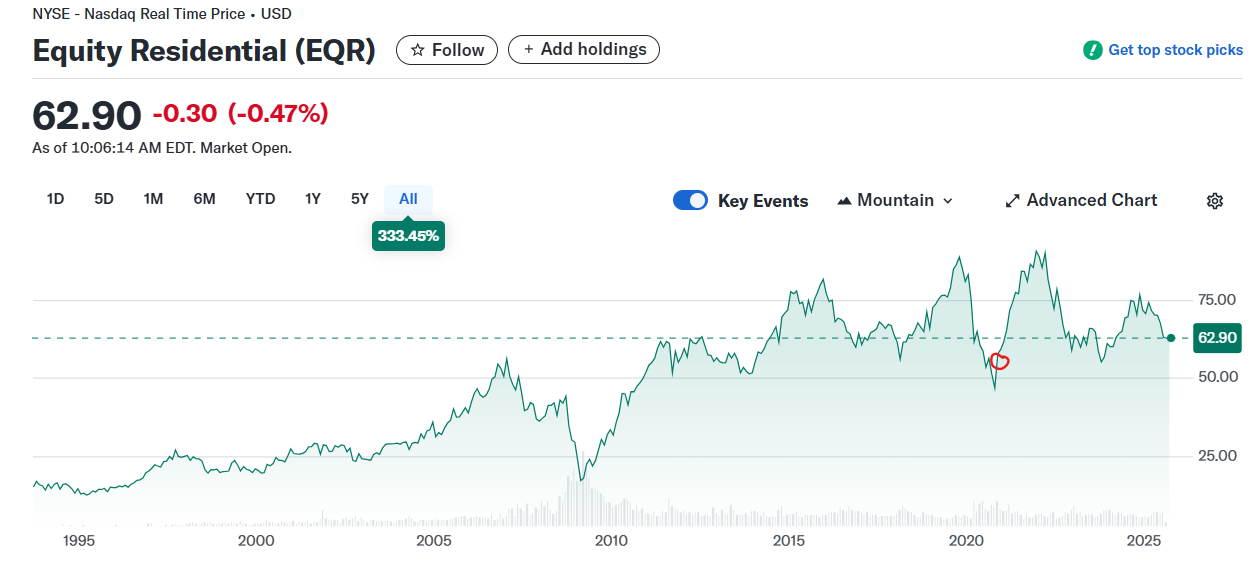Click the -0.30 (-0.47%) price change text
The width and height of the screenshot is (1260, 572).
click(x=240, y=114)
